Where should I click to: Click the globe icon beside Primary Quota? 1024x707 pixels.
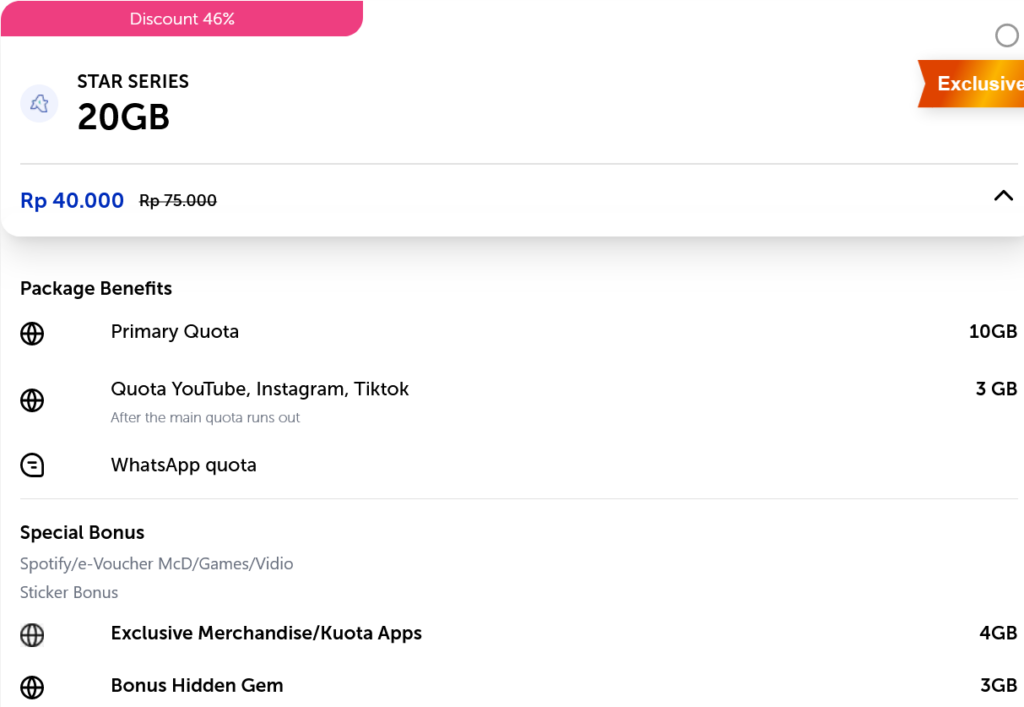pos(32,333)
